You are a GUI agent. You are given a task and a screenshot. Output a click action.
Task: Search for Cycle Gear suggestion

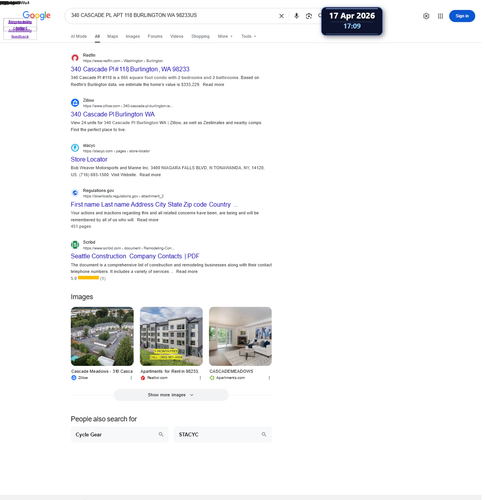click(120, 434)
